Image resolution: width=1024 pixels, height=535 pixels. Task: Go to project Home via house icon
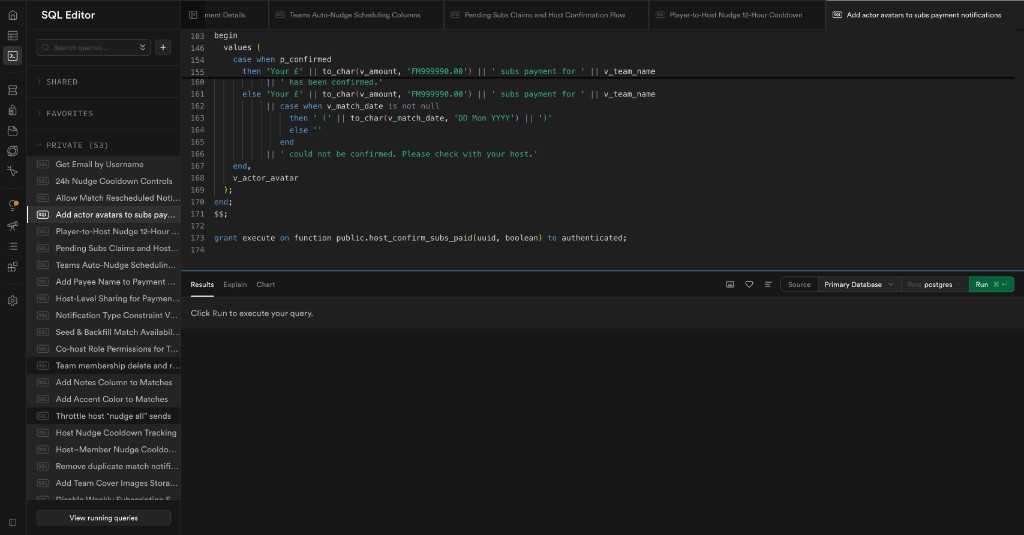tap(12, 15)
